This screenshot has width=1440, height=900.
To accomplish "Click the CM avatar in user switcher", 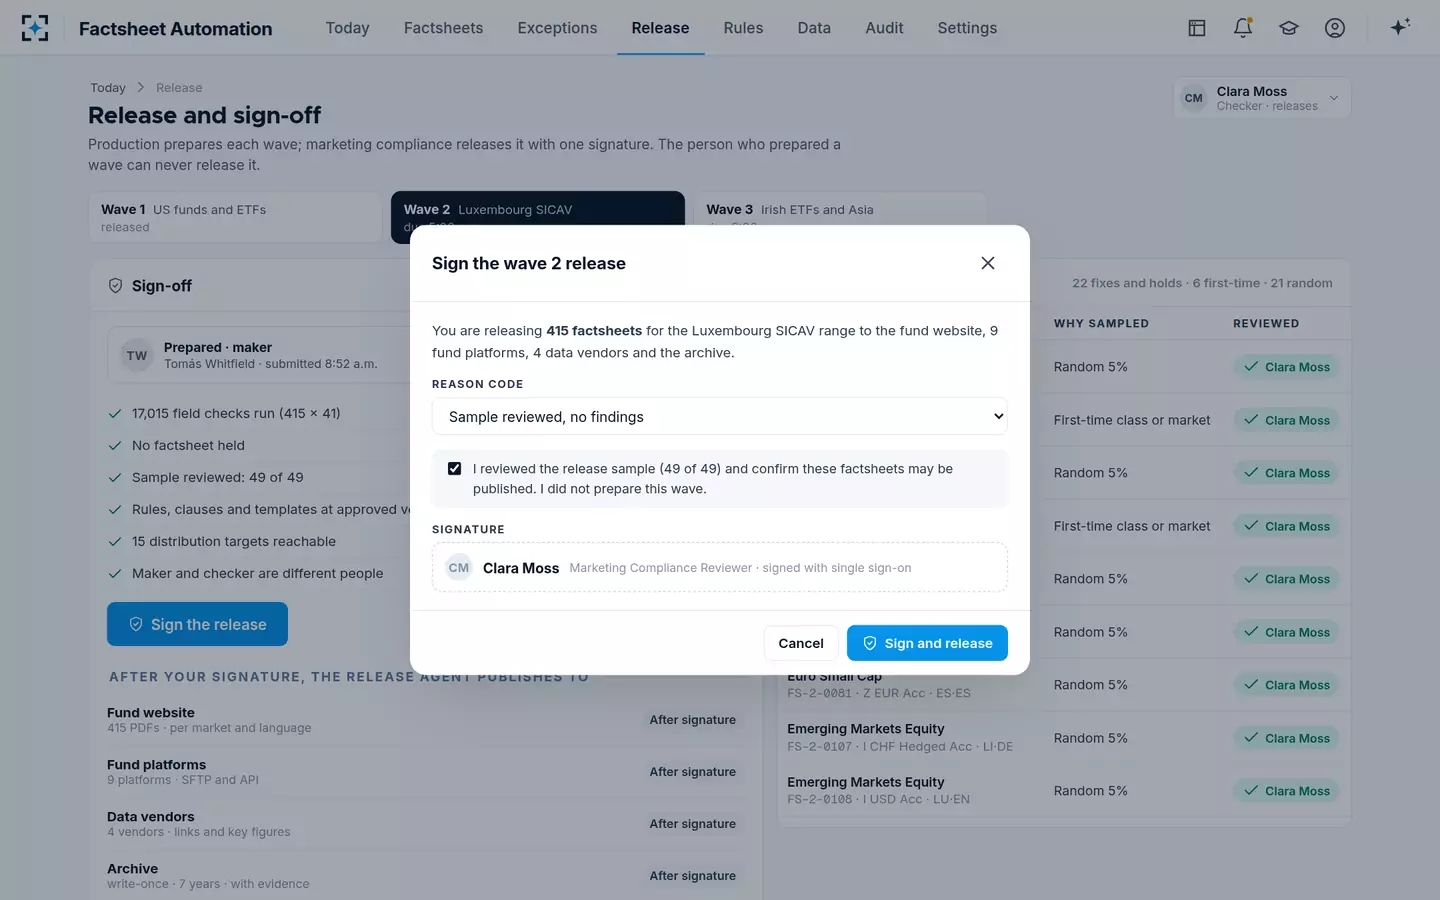I will pos(1194,98).
